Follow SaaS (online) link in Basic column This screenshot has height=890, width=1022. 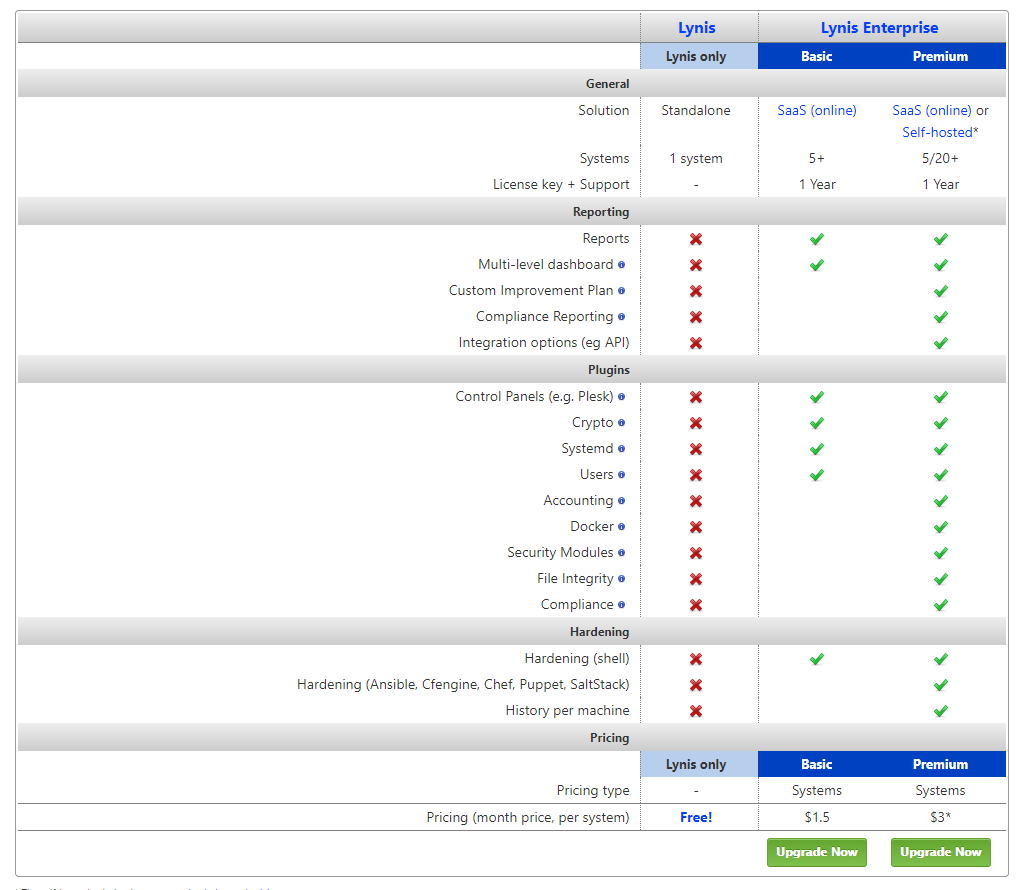817,110
